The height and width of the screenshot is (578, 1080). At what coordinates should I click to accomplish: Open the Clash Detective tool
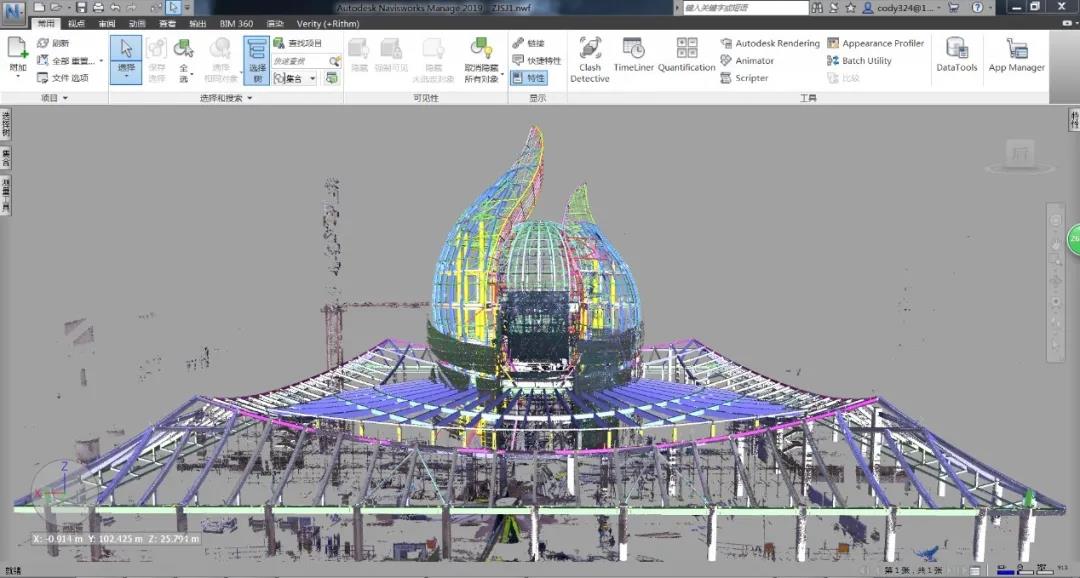coord(589,58)
